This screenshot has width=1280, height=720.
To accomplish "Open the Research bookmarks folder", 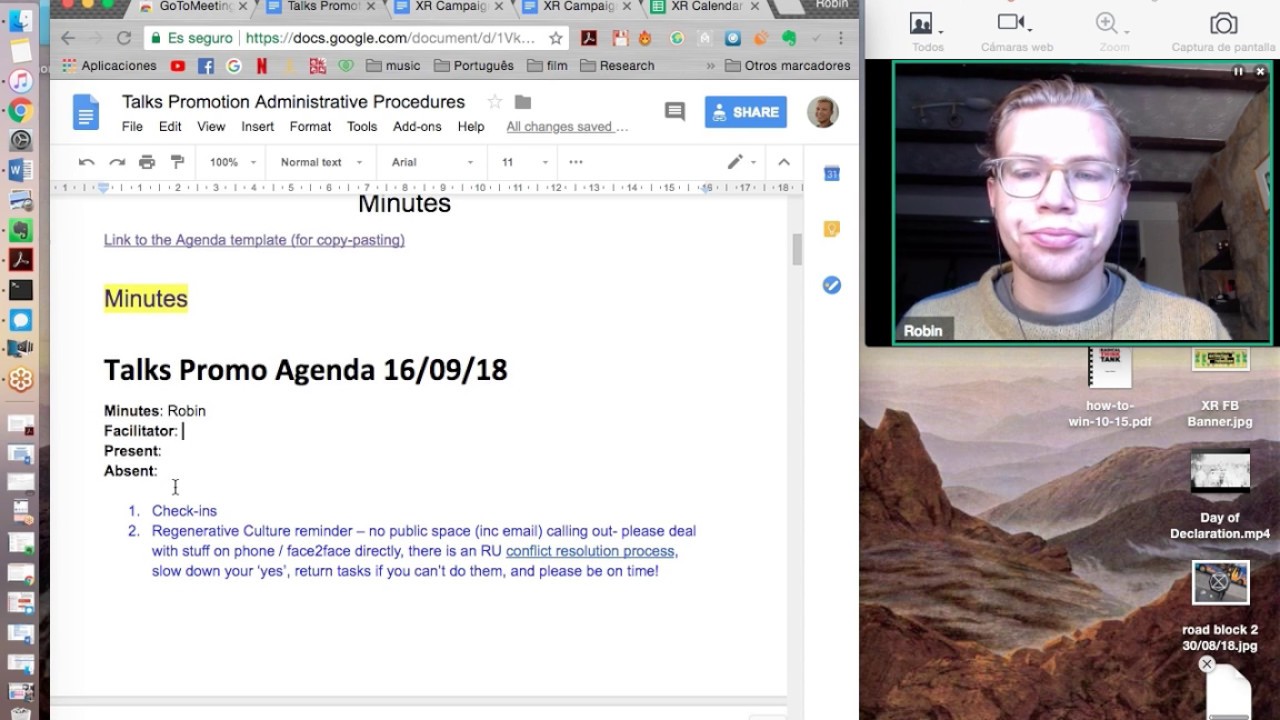I will pyautogui.click(x=617, y=66).
